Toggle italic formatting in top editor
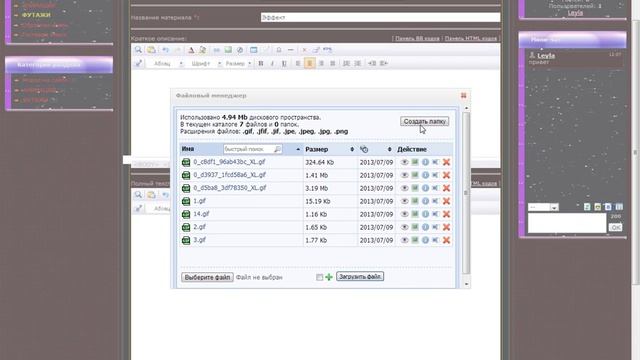This screenshot has height=360, width=640. click(x=272, y=63)
